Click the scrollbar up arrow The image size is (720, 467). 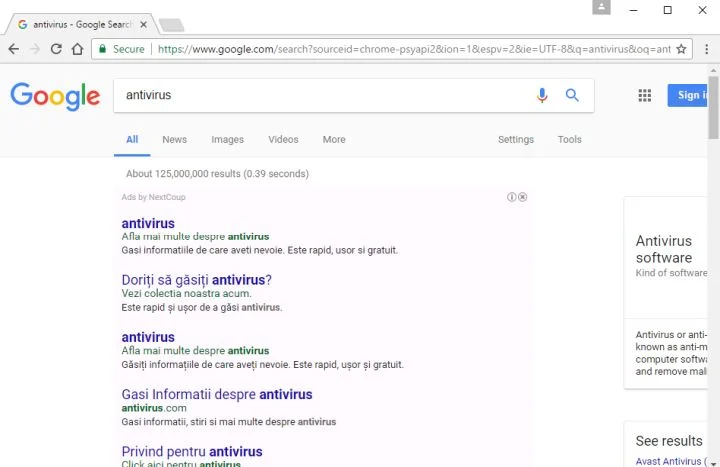[x=713, y=70]
